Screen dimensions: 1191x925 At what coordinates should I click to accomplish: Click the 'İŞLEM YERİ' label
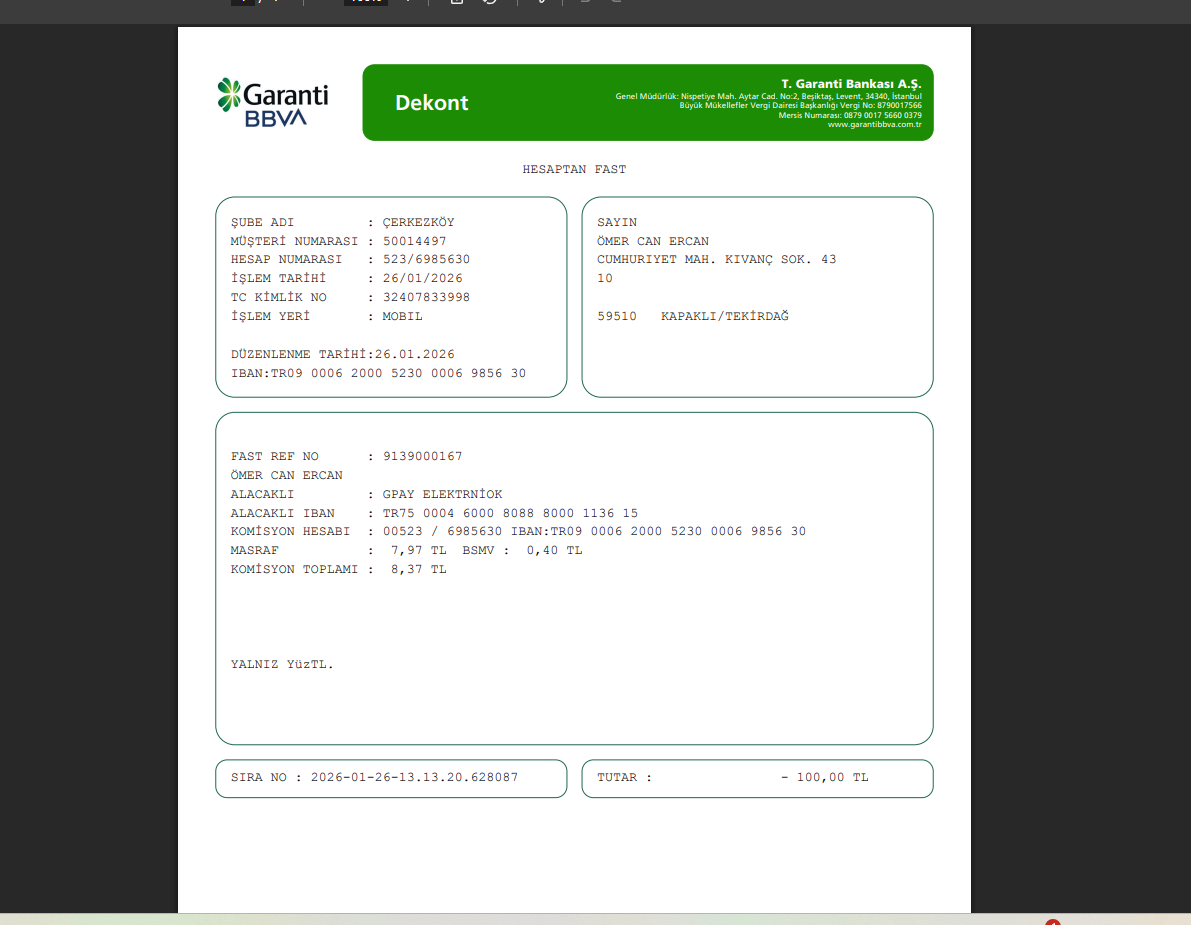click(x=270, y=317)
